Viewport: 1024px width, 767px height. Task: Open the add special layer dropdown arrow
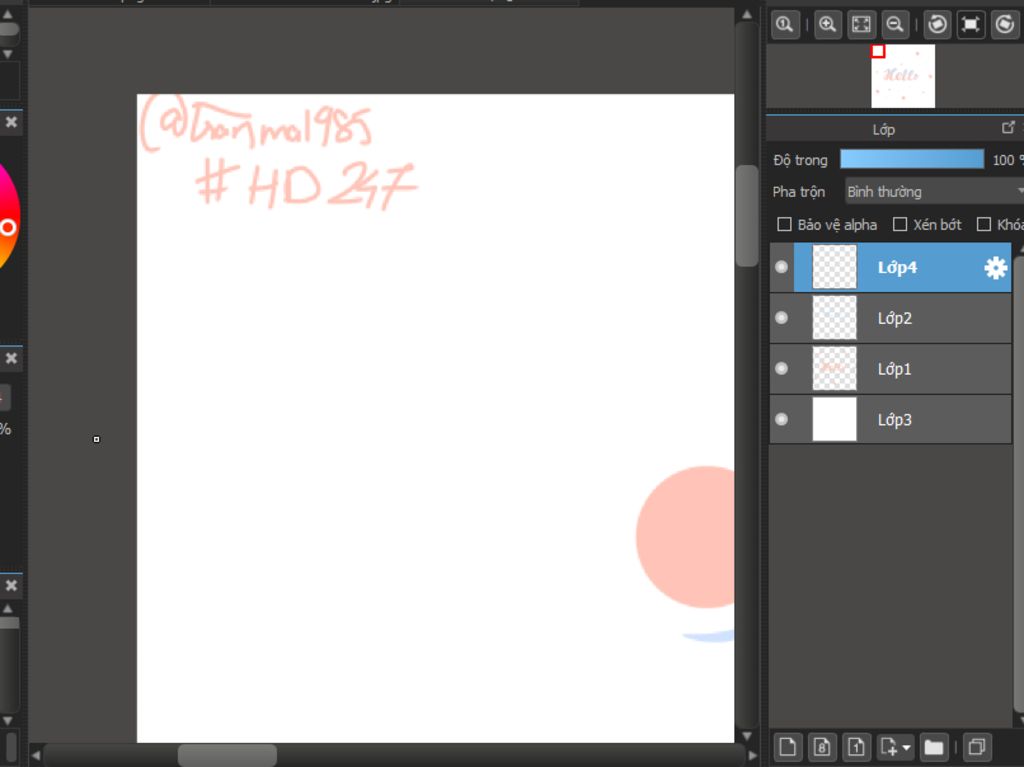906,747
